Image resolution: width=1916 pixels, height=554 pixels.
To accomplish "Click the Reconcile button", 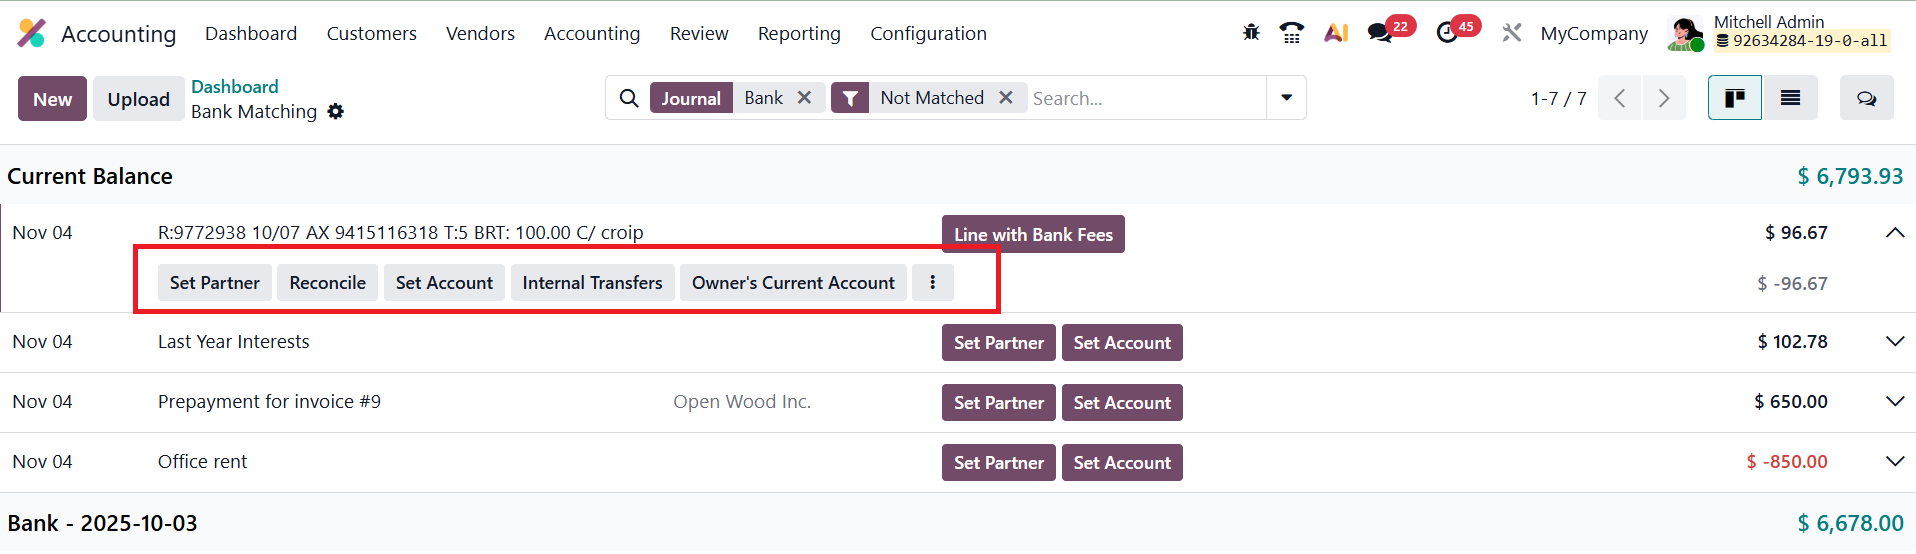I will pyautogui.click(x=327, y=283).
